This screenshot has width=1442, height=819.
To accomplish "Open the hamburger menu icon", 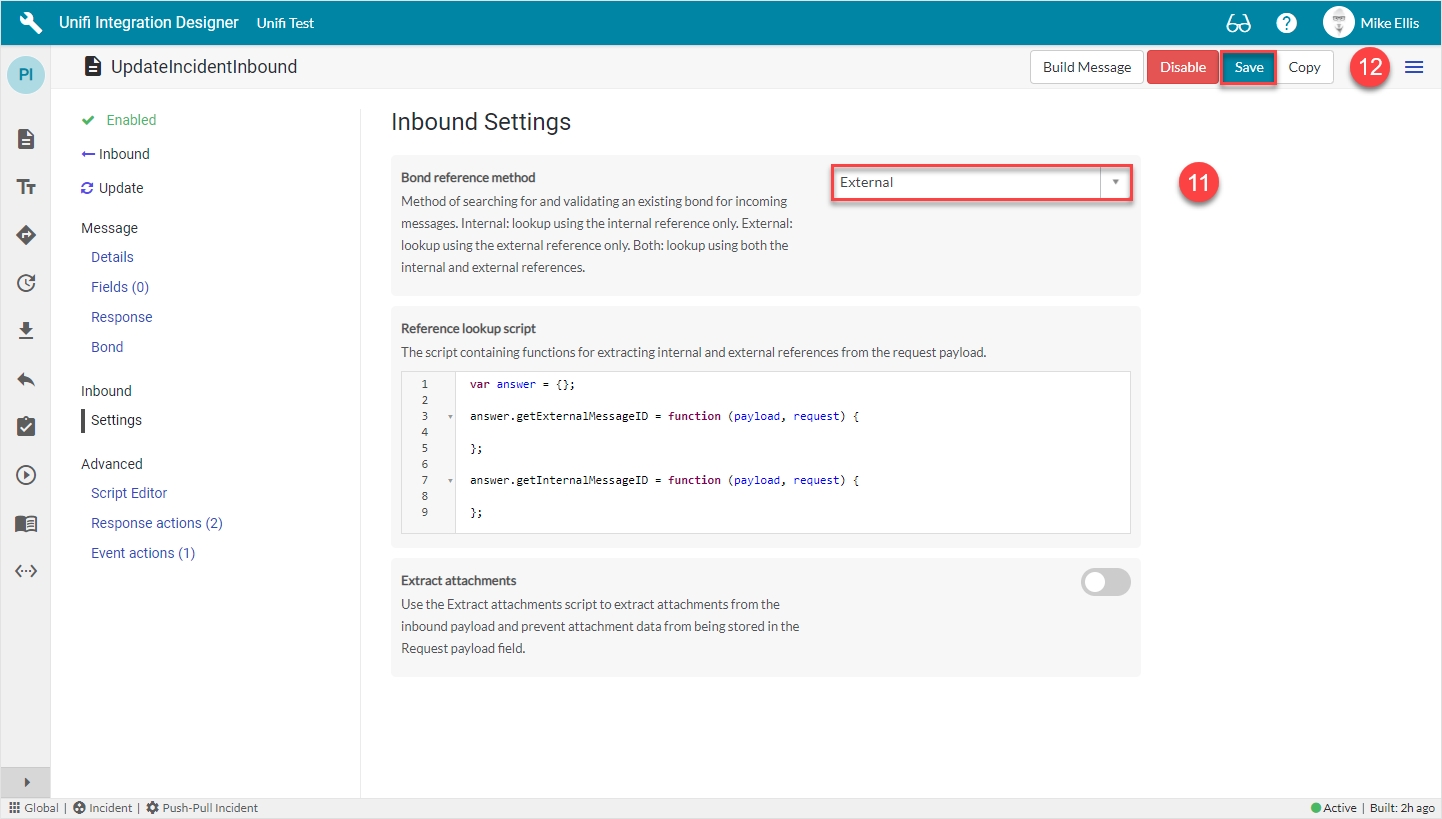I will (1414, 67).
